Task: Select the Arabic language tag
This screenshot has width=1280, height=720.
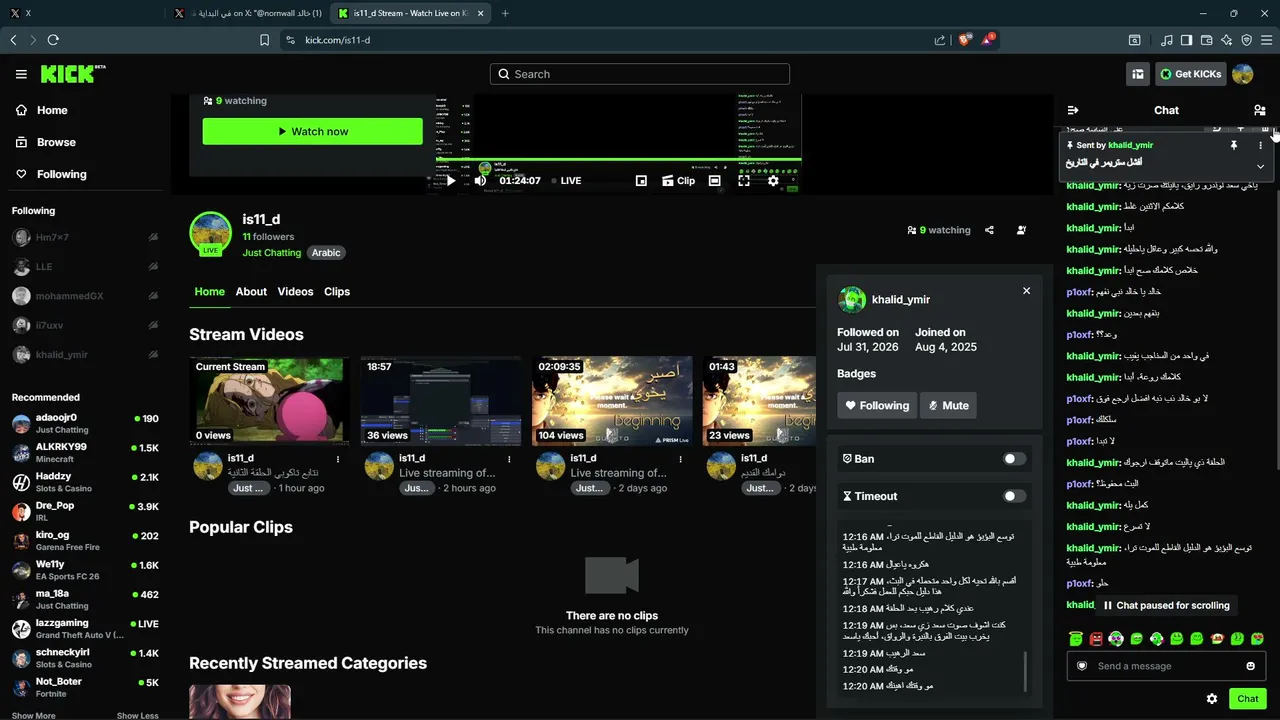Action: [326, 253]
